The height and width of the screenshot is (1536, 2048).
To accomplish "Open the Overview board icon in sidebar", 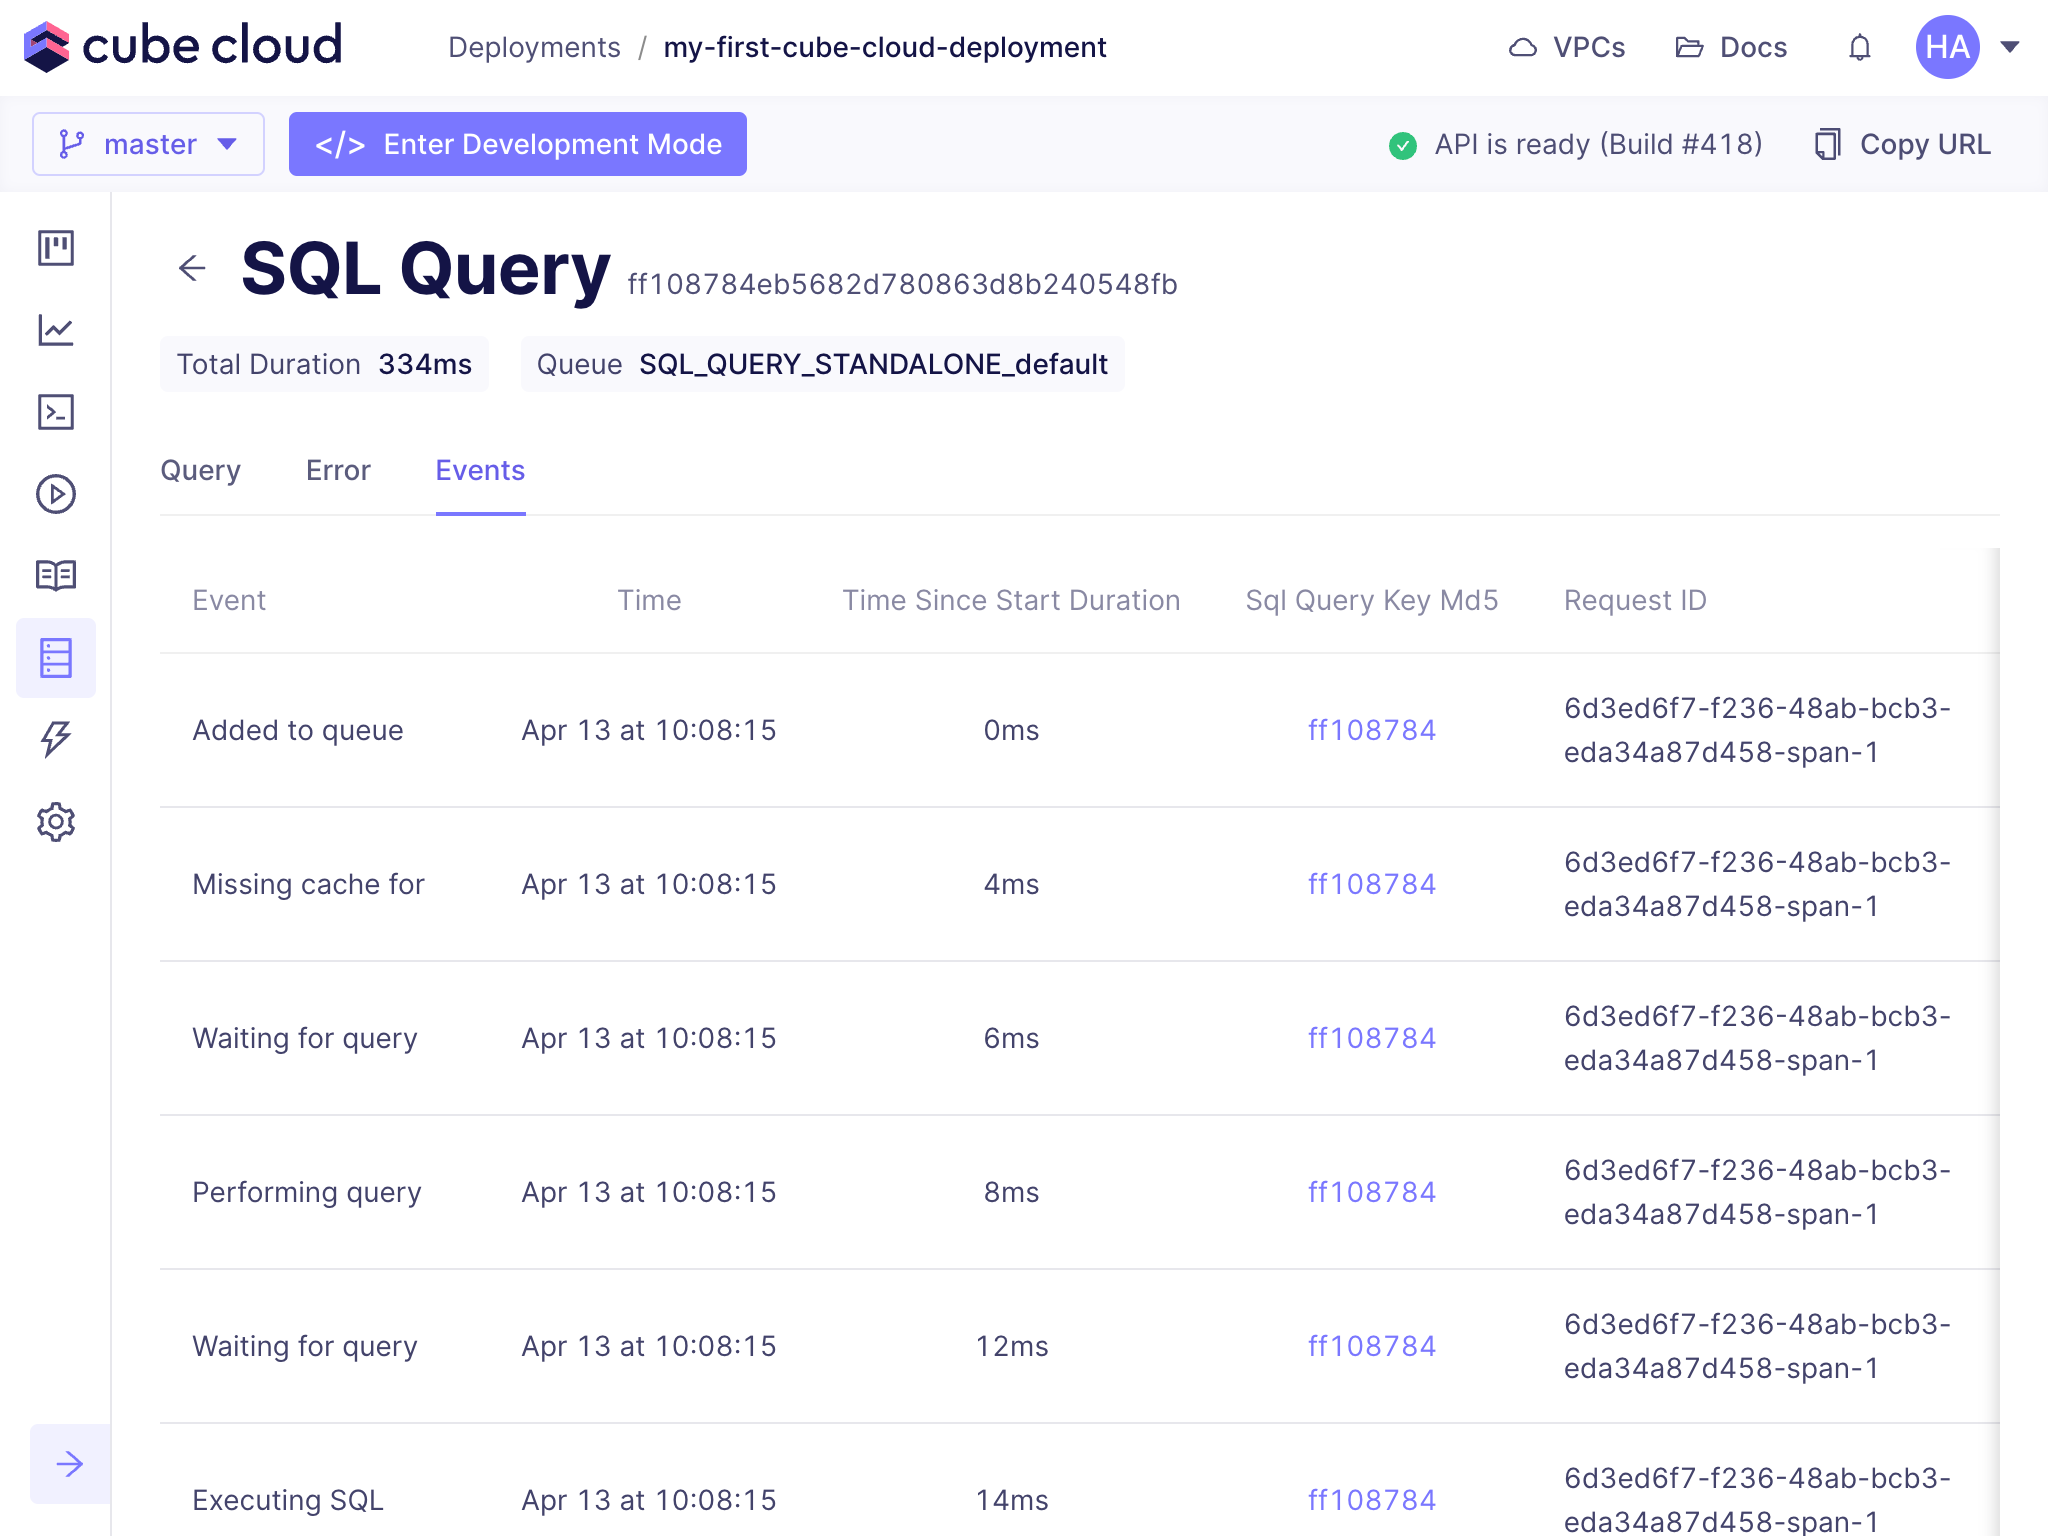I will click(56, 247).
